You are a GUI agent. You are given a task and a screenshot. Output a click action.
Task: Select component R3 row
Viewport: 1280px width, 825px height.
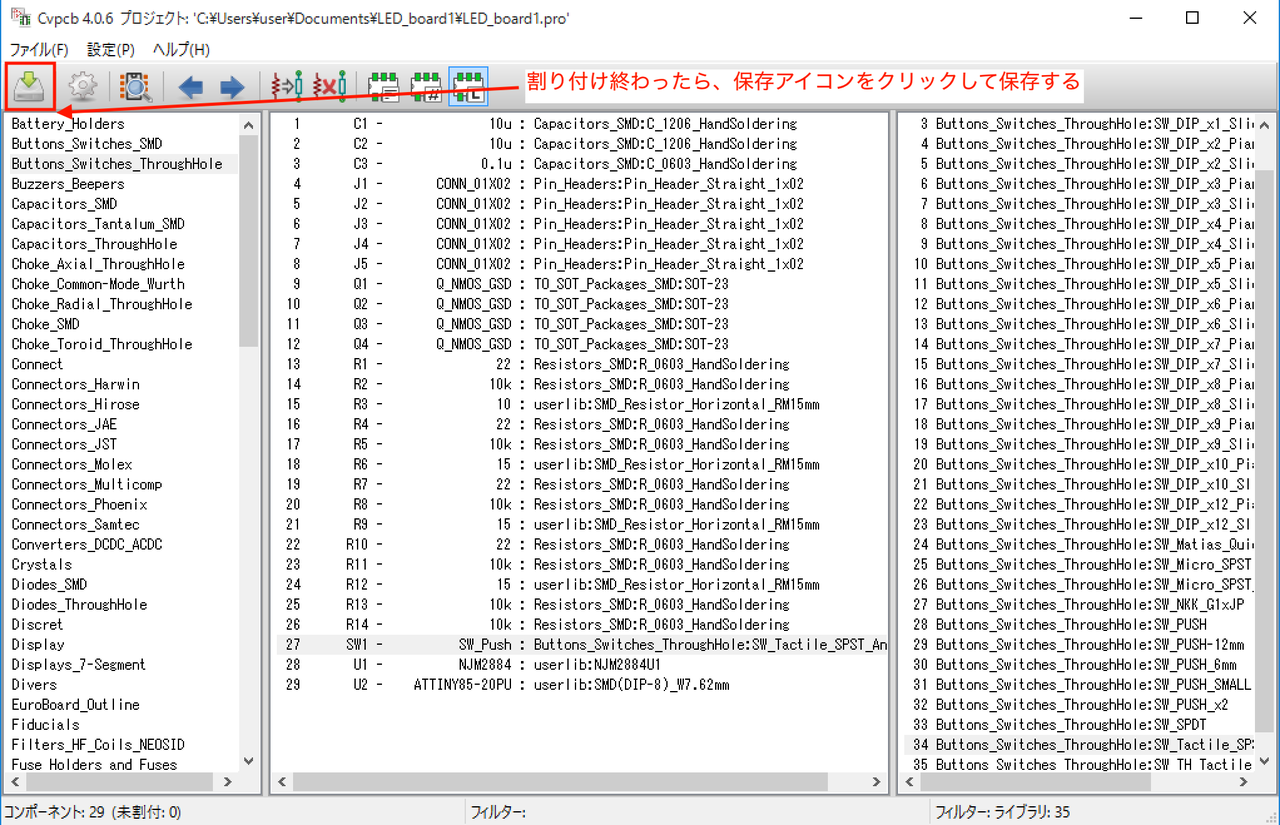click(x=580, y=404)
